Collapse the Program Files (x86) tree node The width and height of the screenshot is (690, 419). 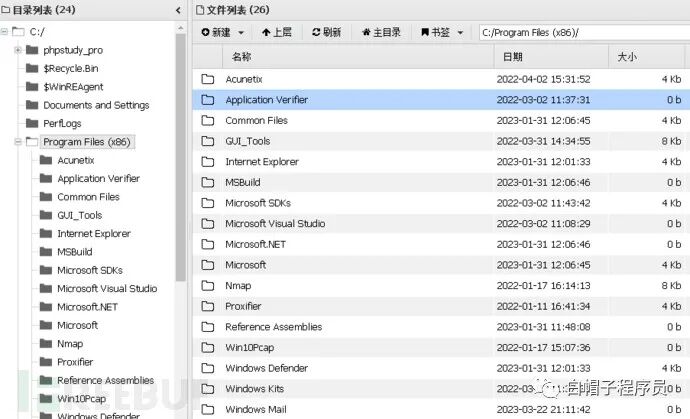click(x=18, y=142)
